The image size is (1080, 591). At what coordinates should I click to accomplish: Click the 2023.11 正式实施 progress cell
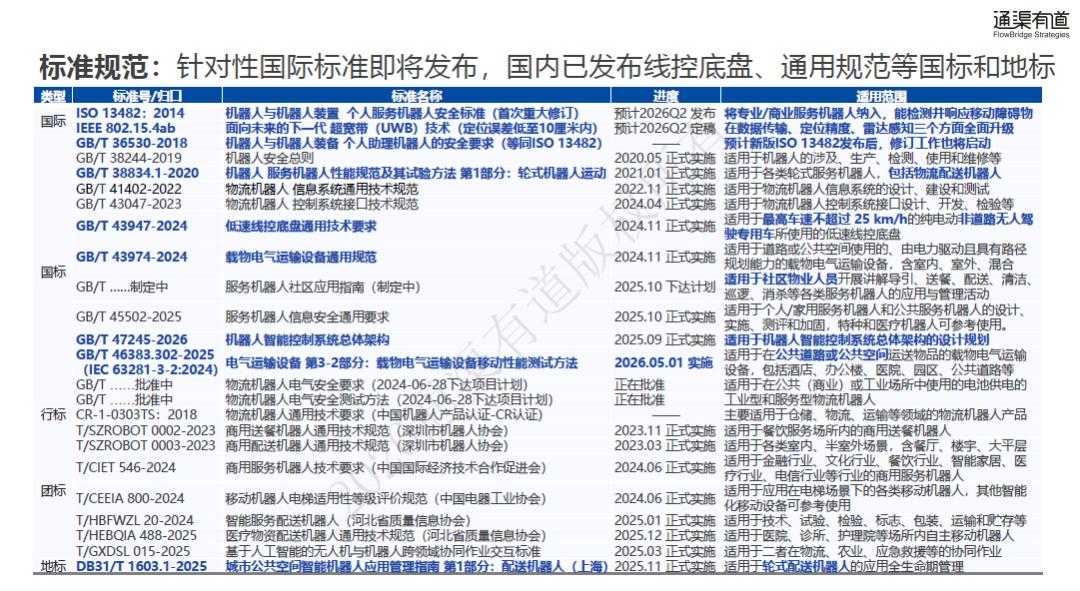pyautogui.click(x=665, y=431)
